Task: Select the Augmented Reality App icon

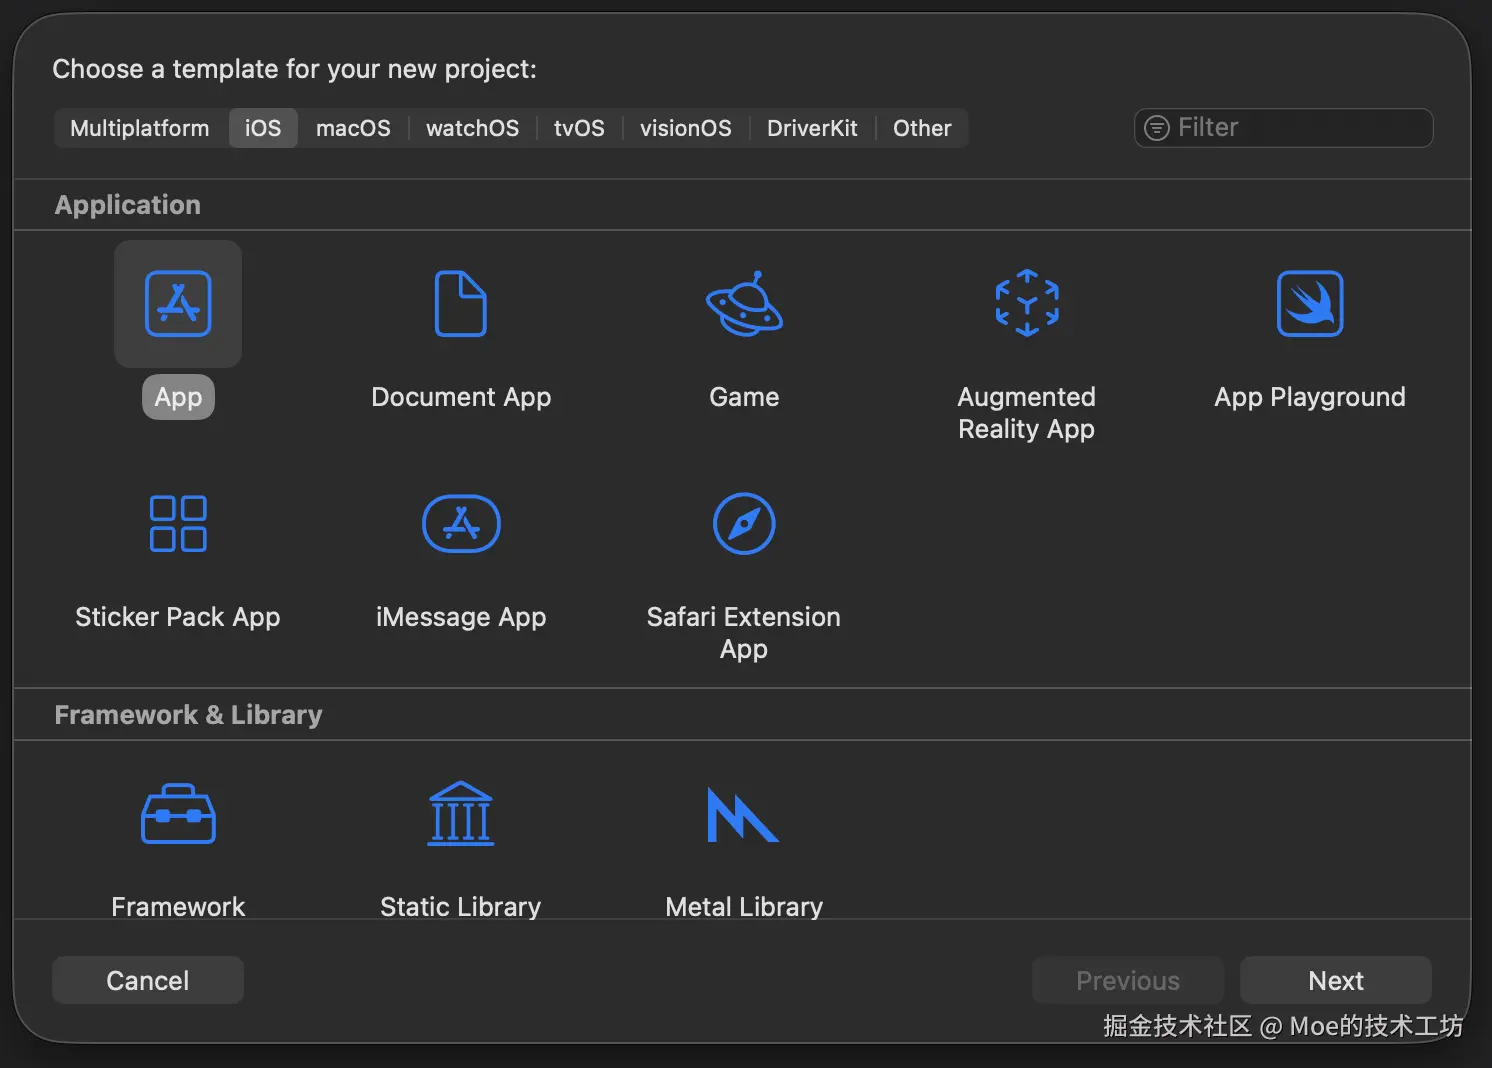Action: click(1026, 304)
